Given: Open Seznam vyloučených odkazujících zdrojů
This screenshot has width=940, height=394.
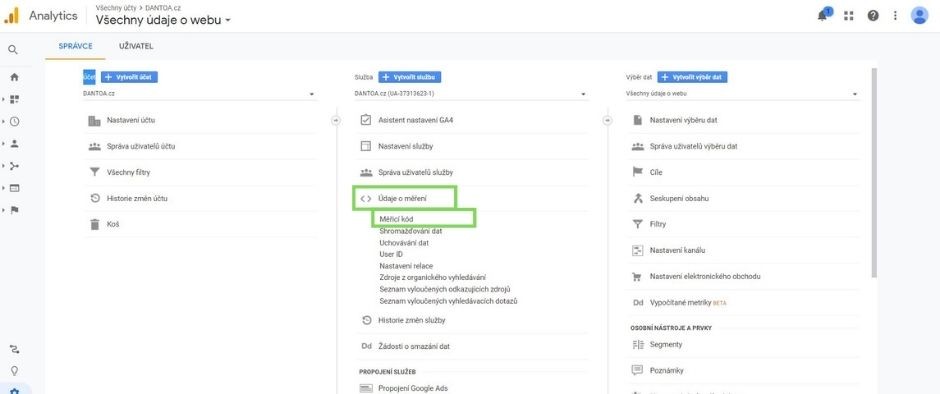Looking at the screenshot, I should point(445,289).
